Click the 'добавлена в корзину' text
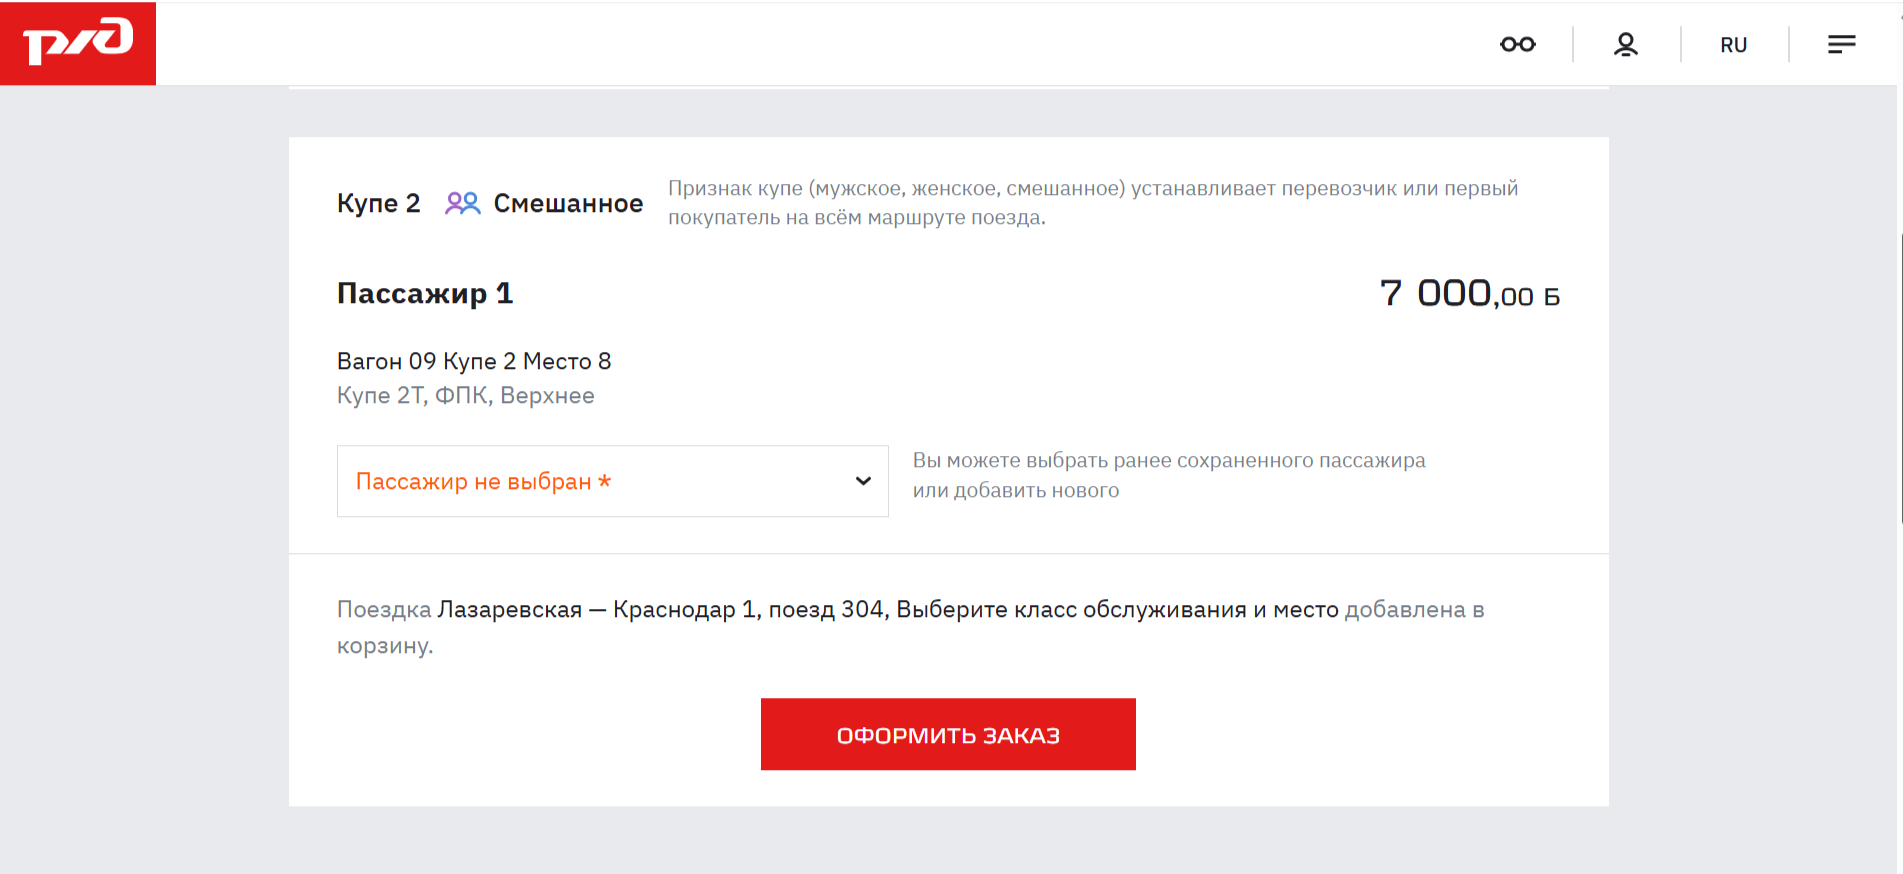Image resolution: width=1903 pixels, height=874 pixels. 1412,610
